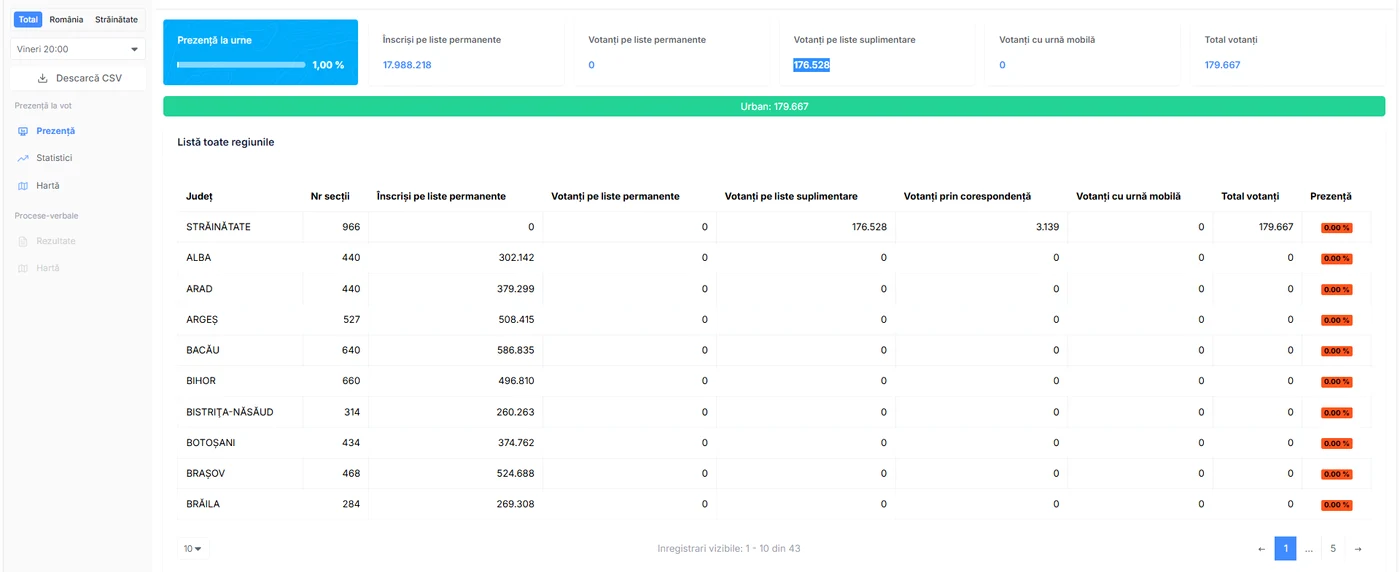Screen dimensions: 1400x572
Task: Switch to the Străinătate tab
Action: [x=116, y=20]
